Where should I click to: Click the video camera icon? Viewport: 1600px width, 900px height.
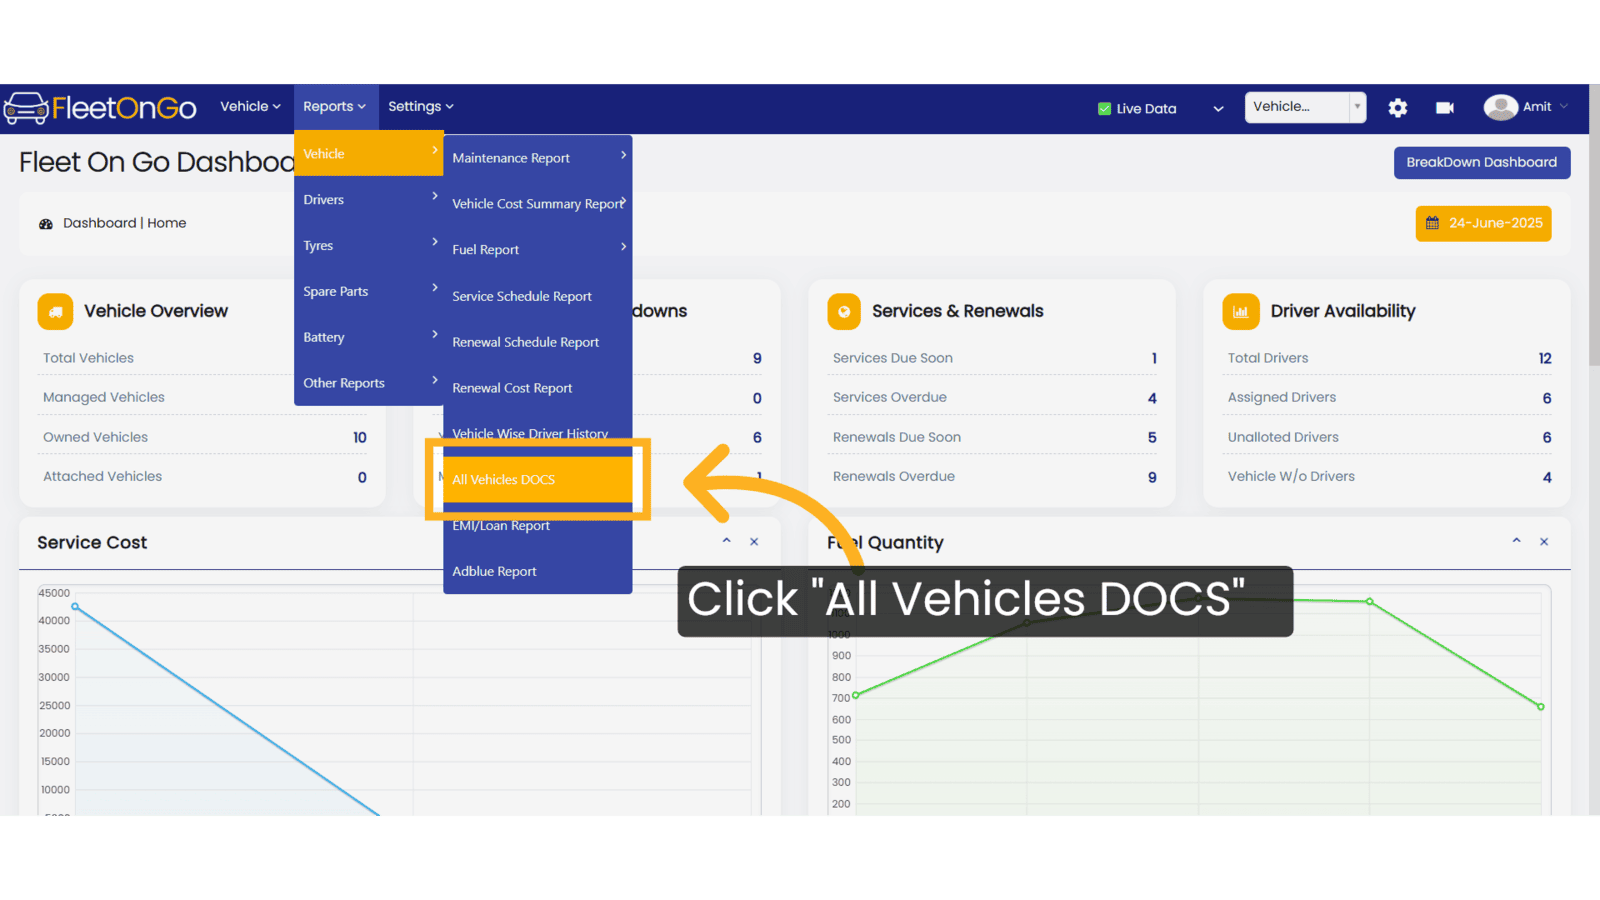click(x=1445, y=108)
